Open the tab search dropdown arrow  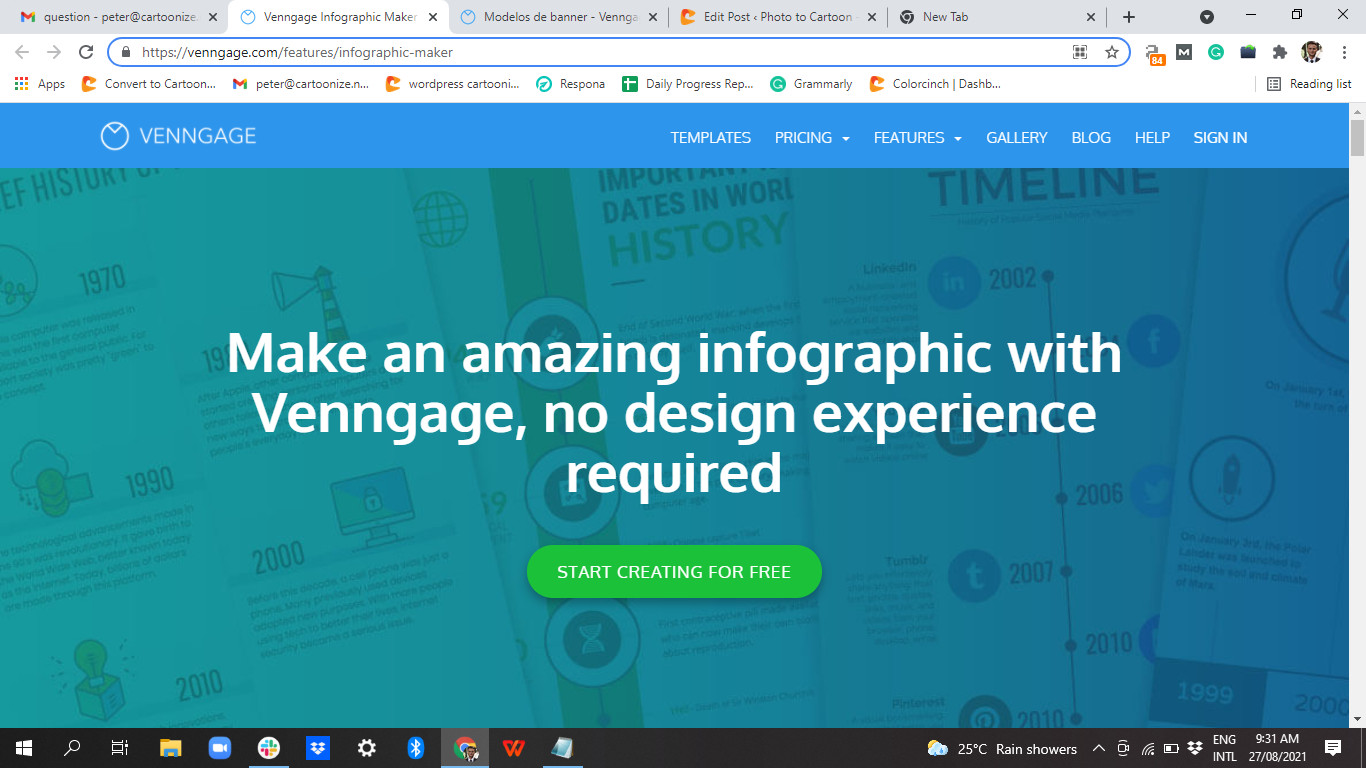click(x=1207, y=17)
